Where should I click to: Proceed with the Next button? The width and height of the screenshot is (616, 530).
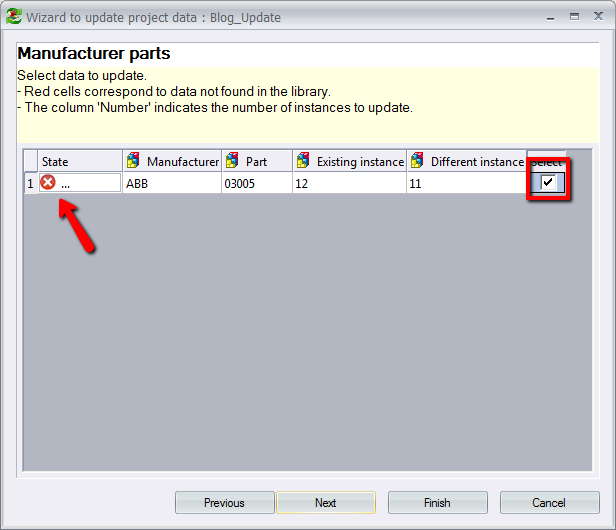(x=326, y=502)
